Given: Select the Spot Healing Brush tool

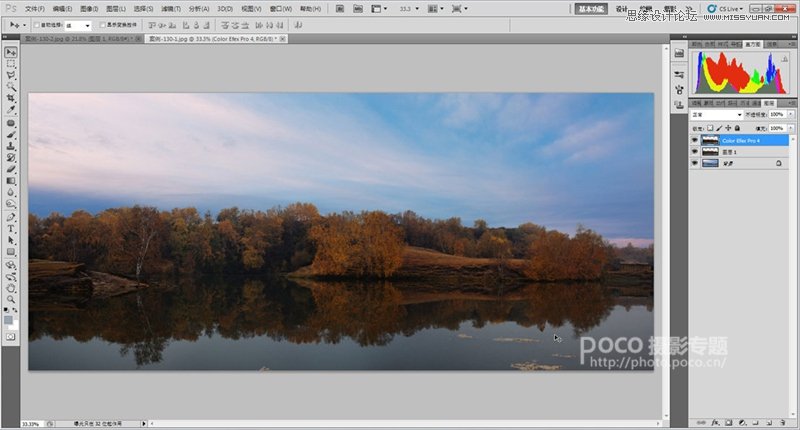Looking at the screenshot, I should pyautogui.click(x=11, y=123).
